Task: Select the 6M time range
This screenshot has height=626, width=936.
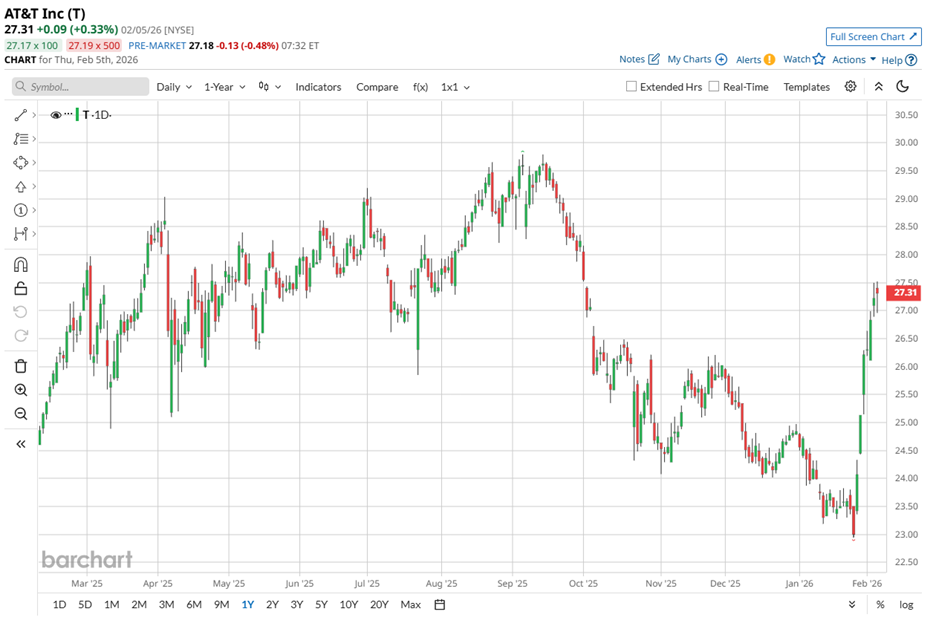Action: [x=194, y=605]
